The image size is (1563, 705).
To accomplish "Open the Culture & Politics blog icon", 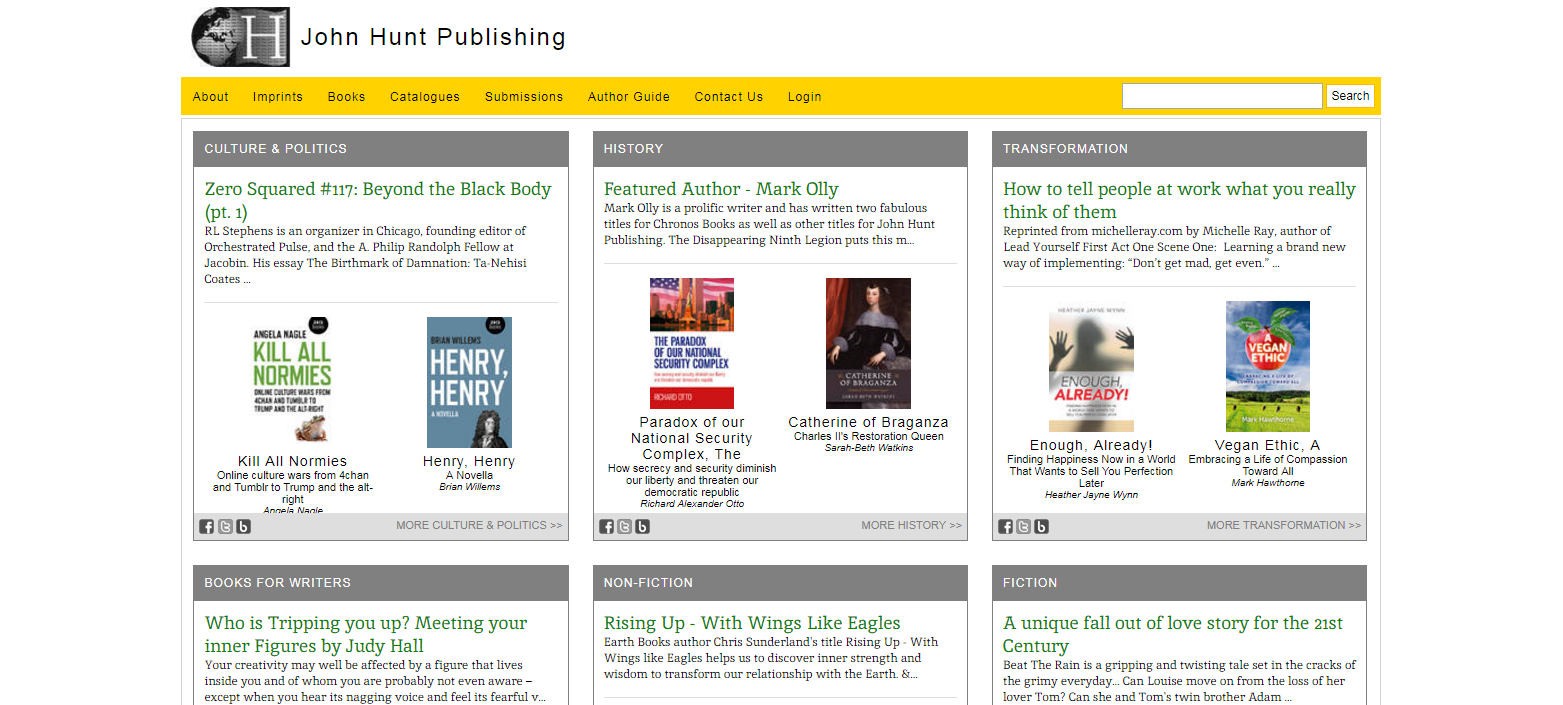I will click(243, 527).
